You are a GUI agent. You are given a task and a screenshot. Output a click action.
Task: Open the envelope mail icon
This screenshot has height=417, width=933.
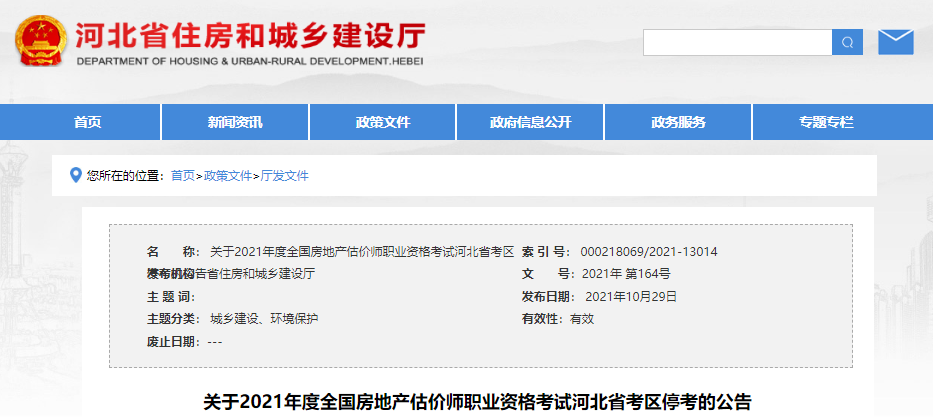pos(895,42)
